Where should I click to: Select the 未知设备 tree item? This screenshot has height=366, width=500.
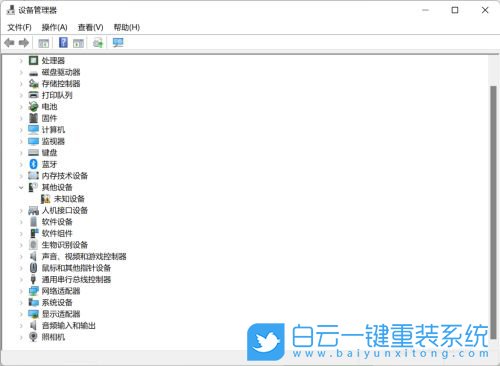[69, 199]
